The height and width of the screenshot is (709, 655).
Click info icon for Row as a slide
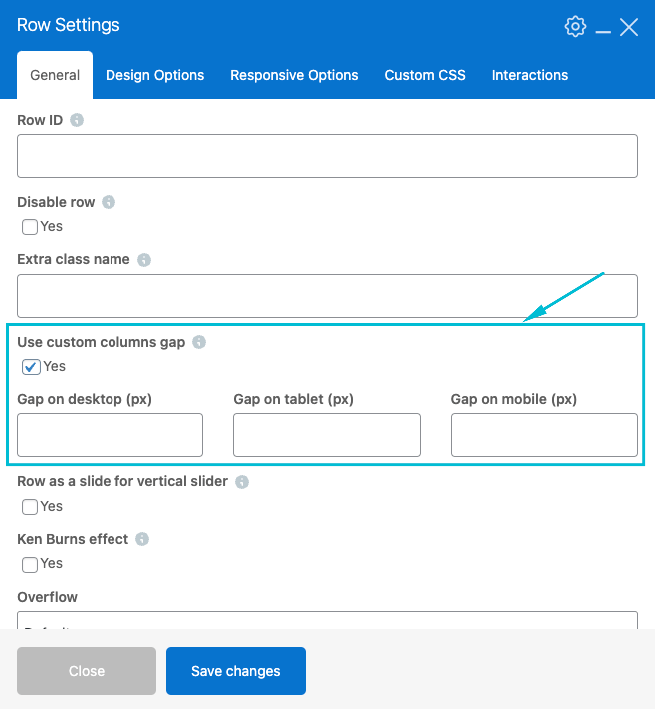[x=242, y=482]
